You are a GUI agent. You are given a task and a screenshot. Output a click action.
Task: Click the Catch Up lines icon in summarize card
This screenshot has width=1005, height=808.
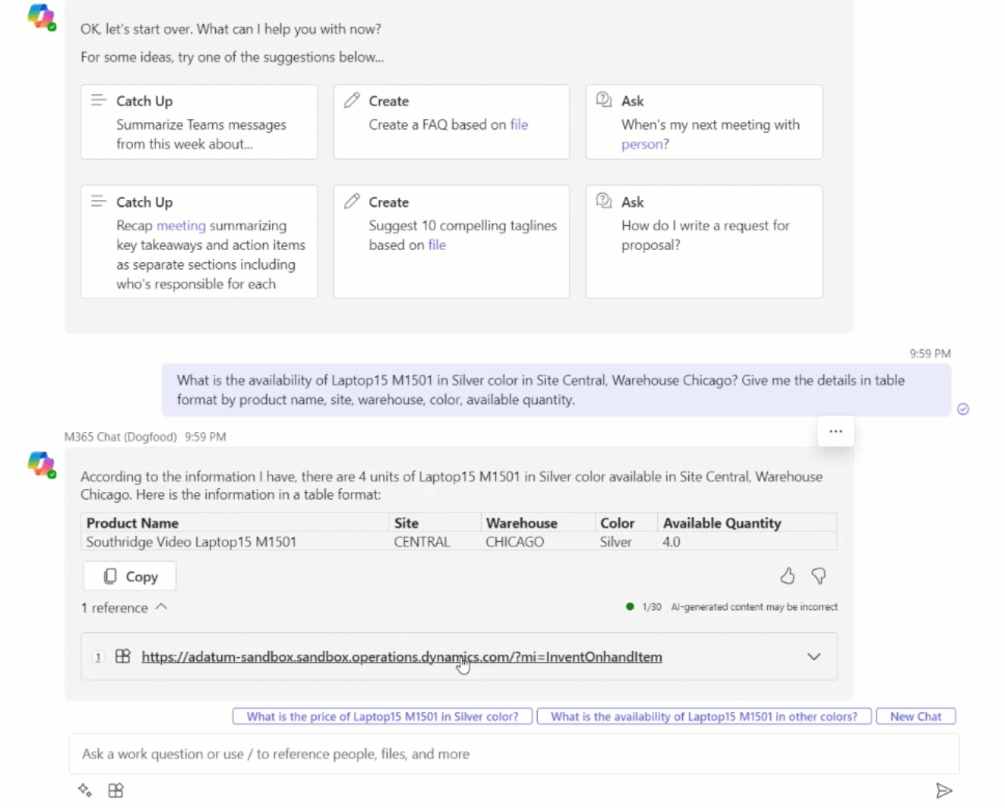[x=98, y=100]
